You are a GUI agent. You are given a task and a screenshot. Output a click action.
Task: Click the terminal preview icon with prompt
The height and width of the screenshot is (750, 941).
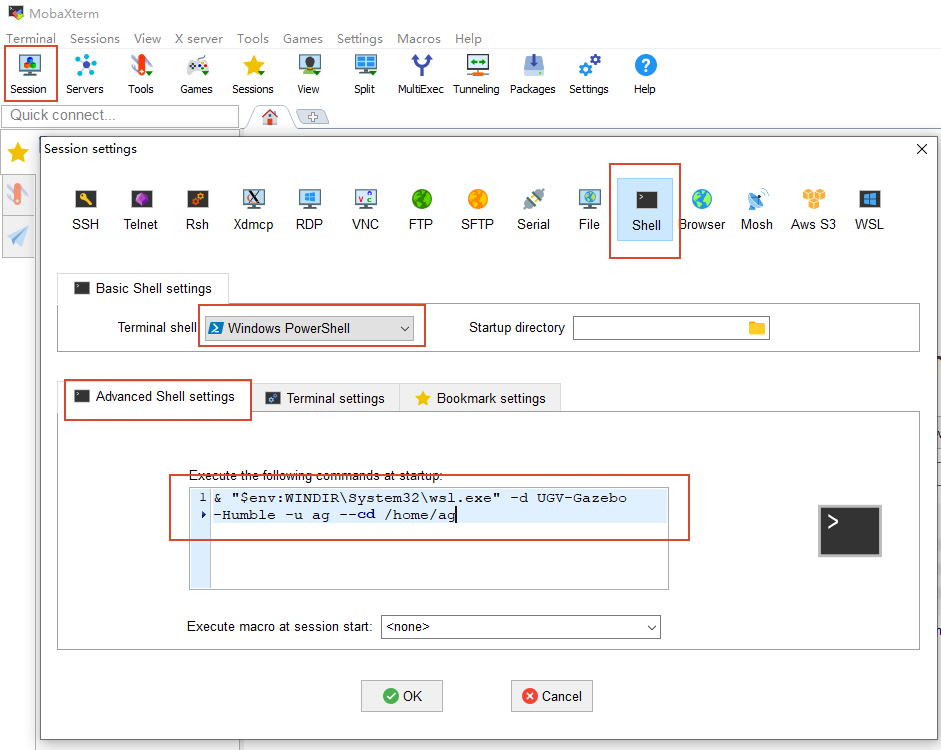tap(850, 531)
